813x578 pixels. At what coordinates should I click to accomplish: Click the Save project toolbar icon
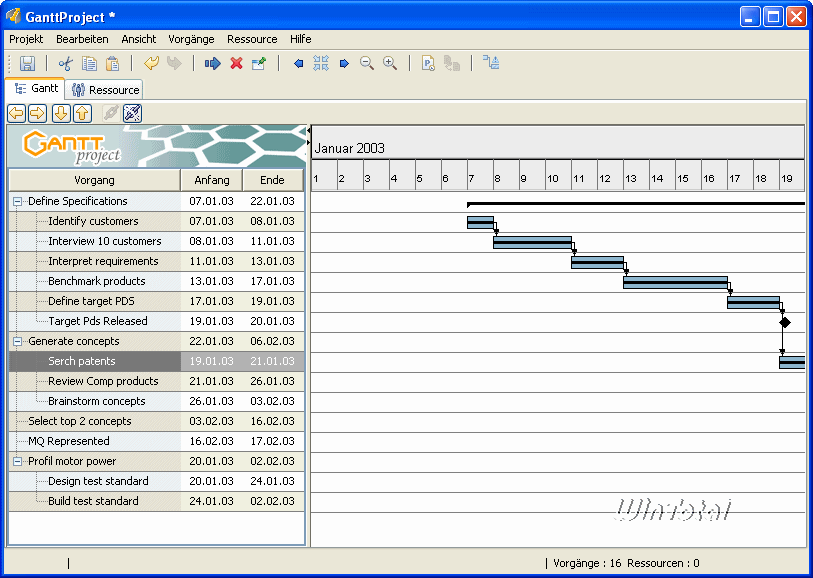[x=28, y=64]
